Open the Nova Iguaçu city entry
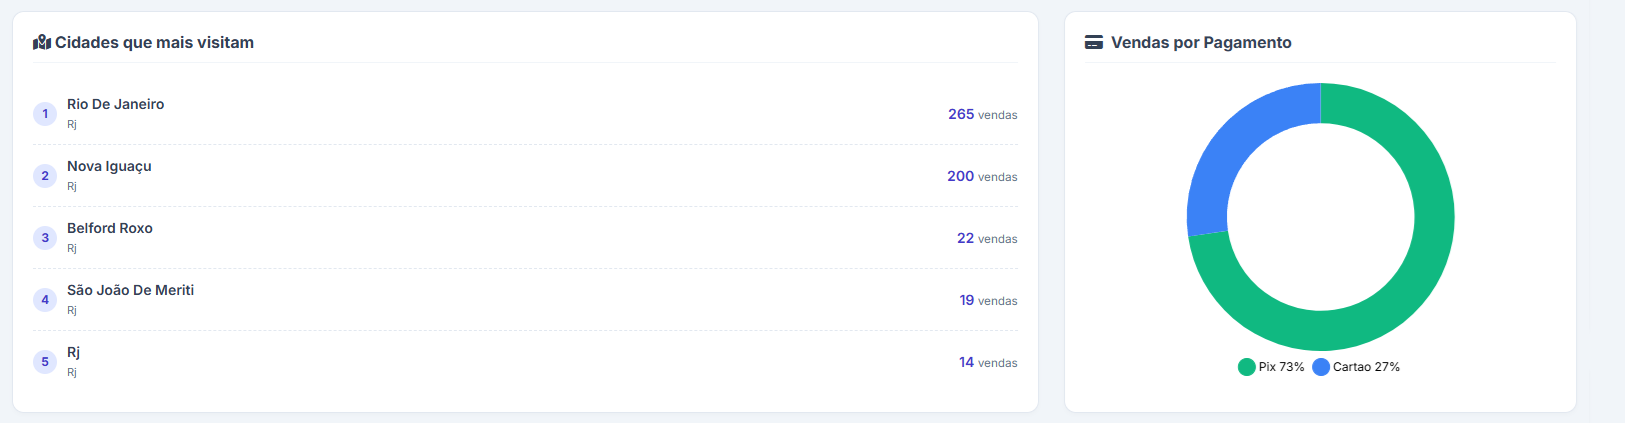This screenshot has width=1625, height=423. [109, 166]
